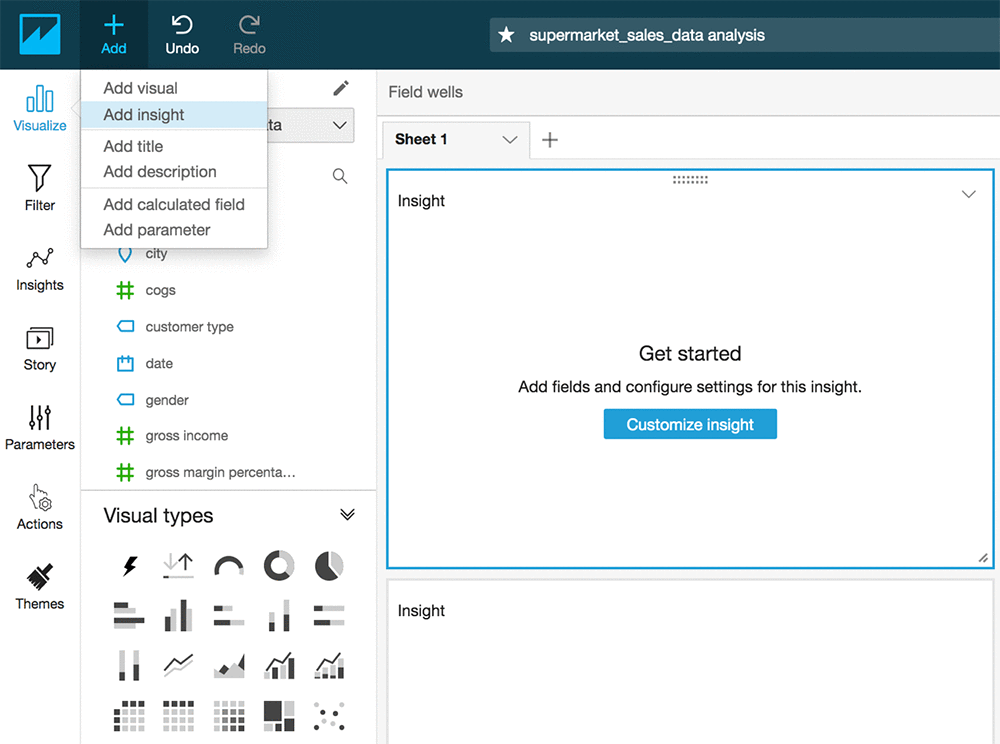
Task: Collapse the Visual types panel
Action: point(347,514)
